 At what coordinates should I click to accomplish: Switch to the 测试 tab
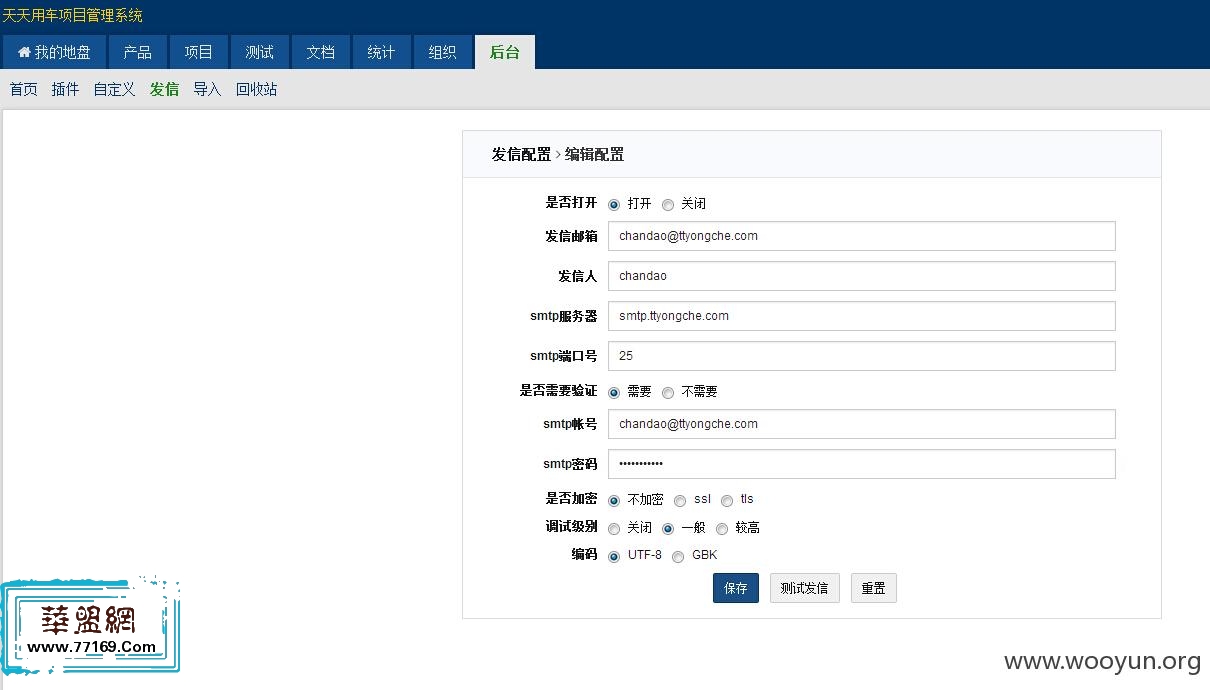point(259,51)
